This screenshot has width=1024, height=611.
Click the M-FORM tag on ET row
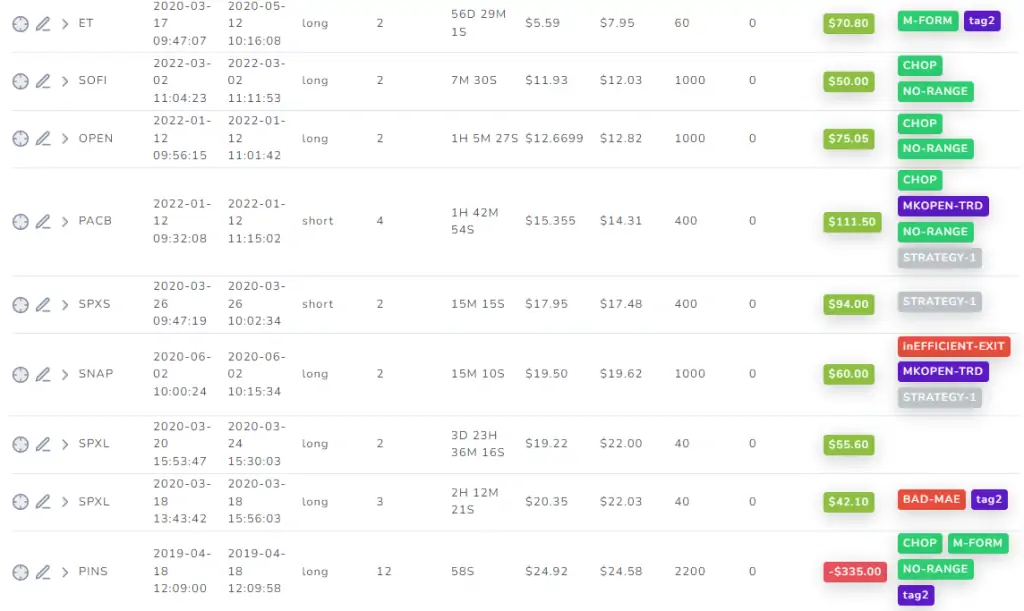(x=927, y=21)
